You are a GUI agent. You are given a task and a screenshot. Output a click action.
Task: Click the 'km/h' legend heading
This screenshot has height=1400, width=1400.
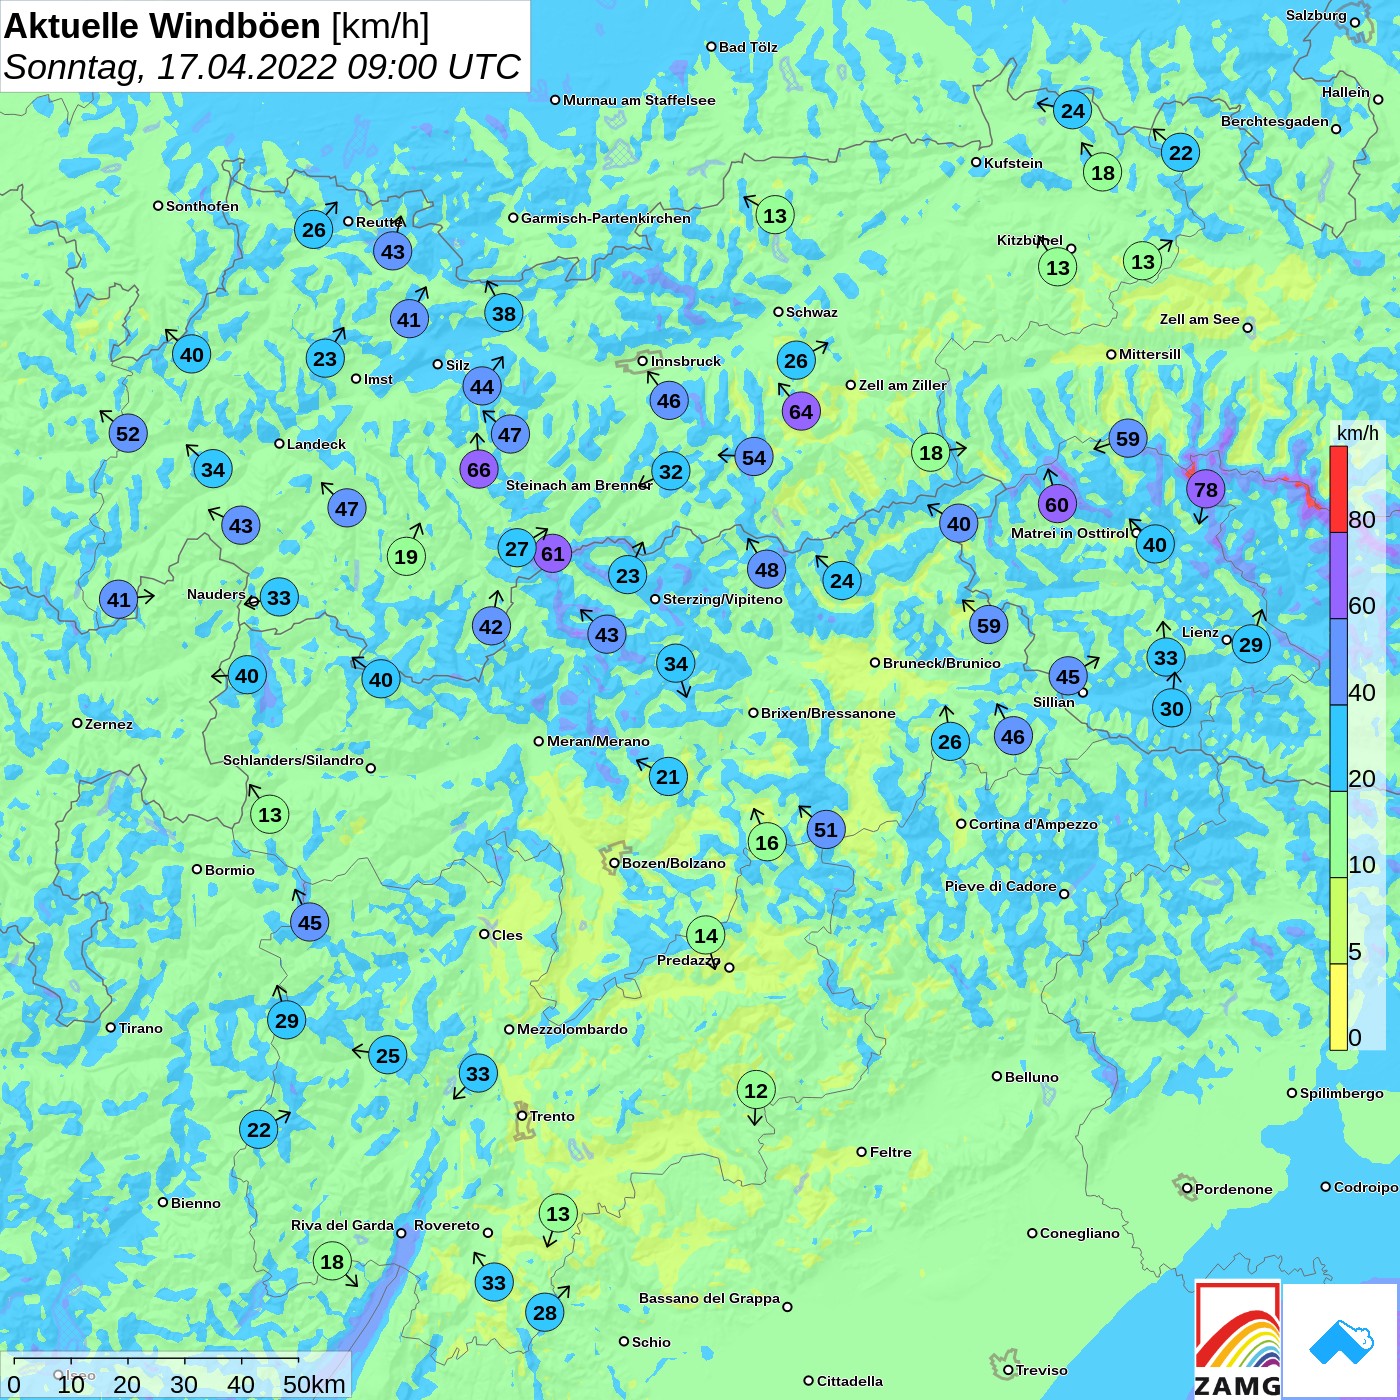click(1358, 432)
